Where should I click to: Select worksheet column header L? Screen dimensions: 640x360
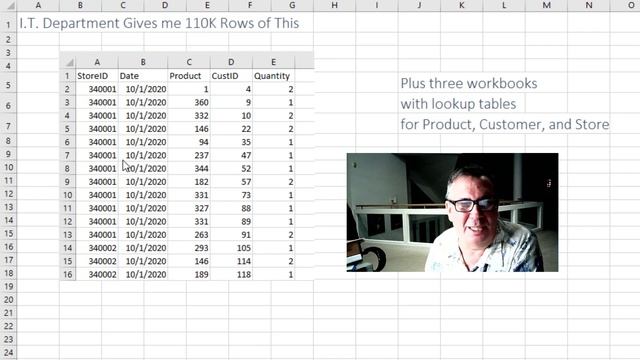tap(504, 5)
